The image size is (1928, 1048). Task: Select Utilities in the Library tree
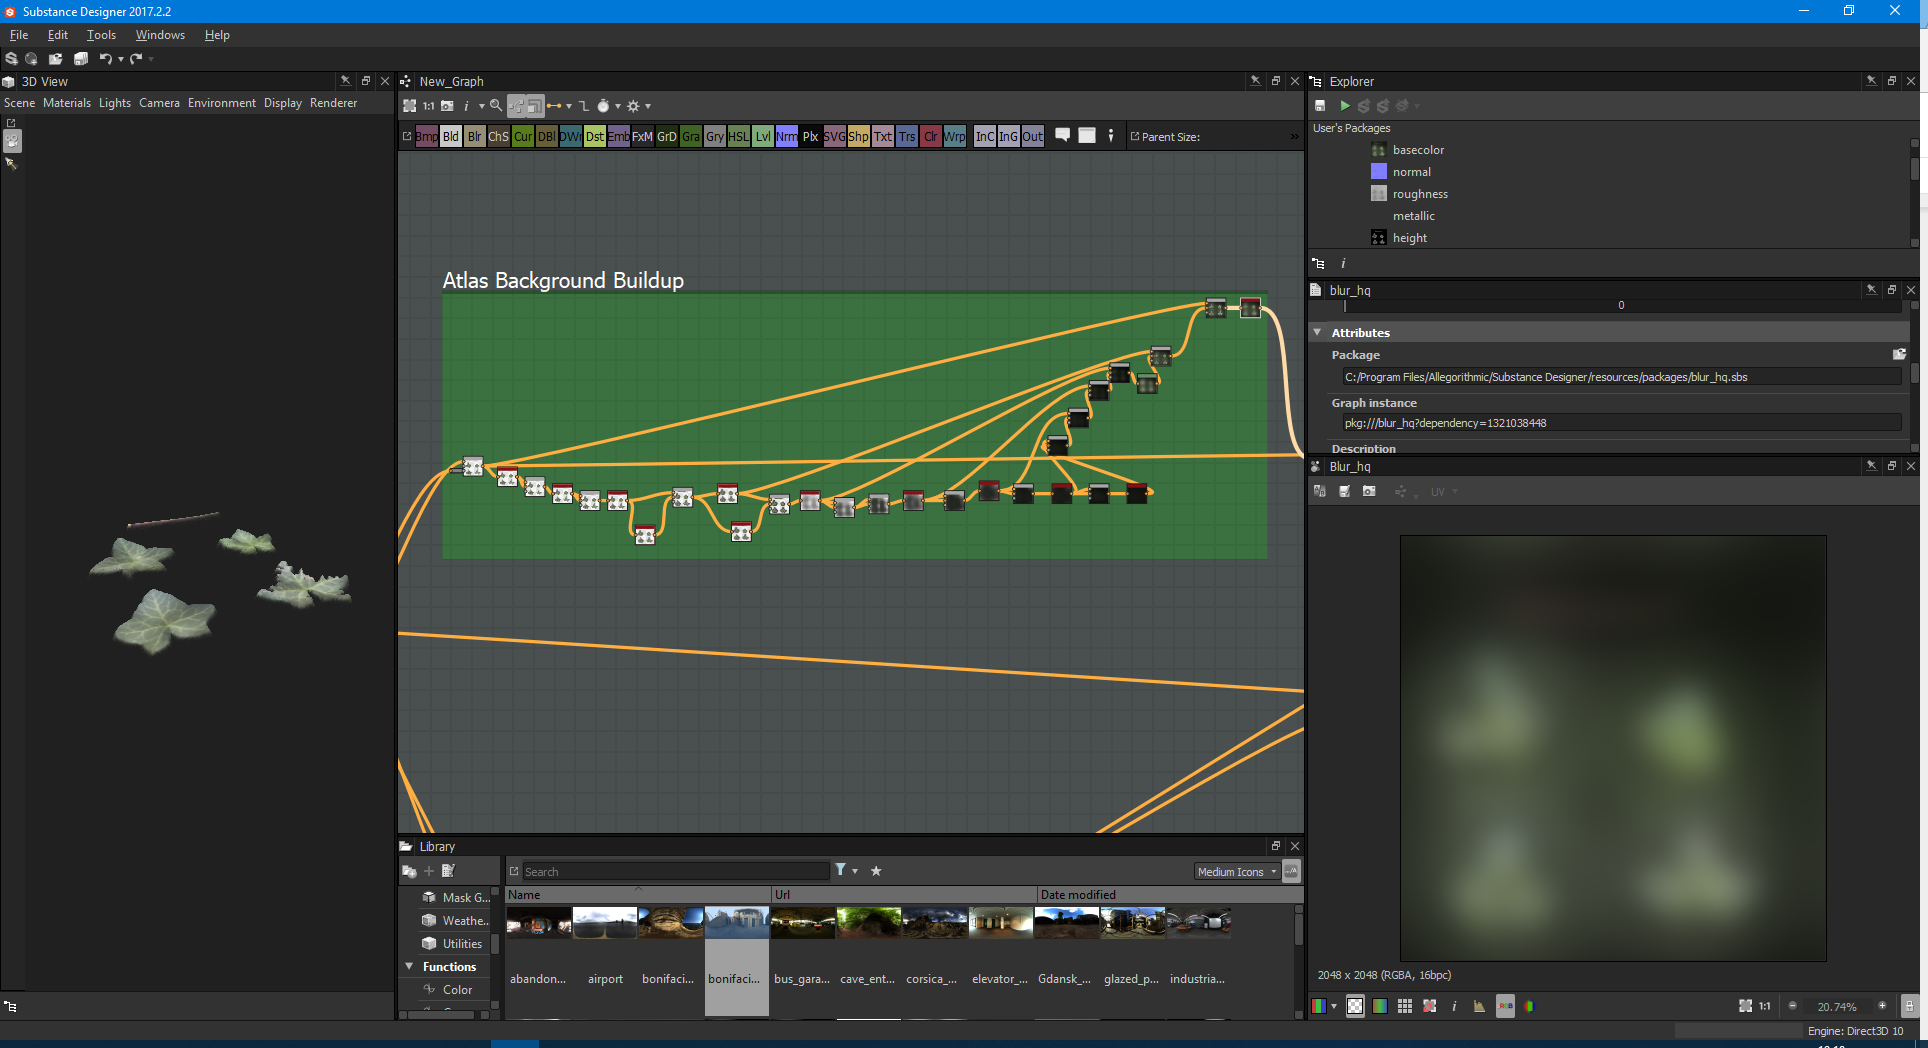tap(461, 944)
